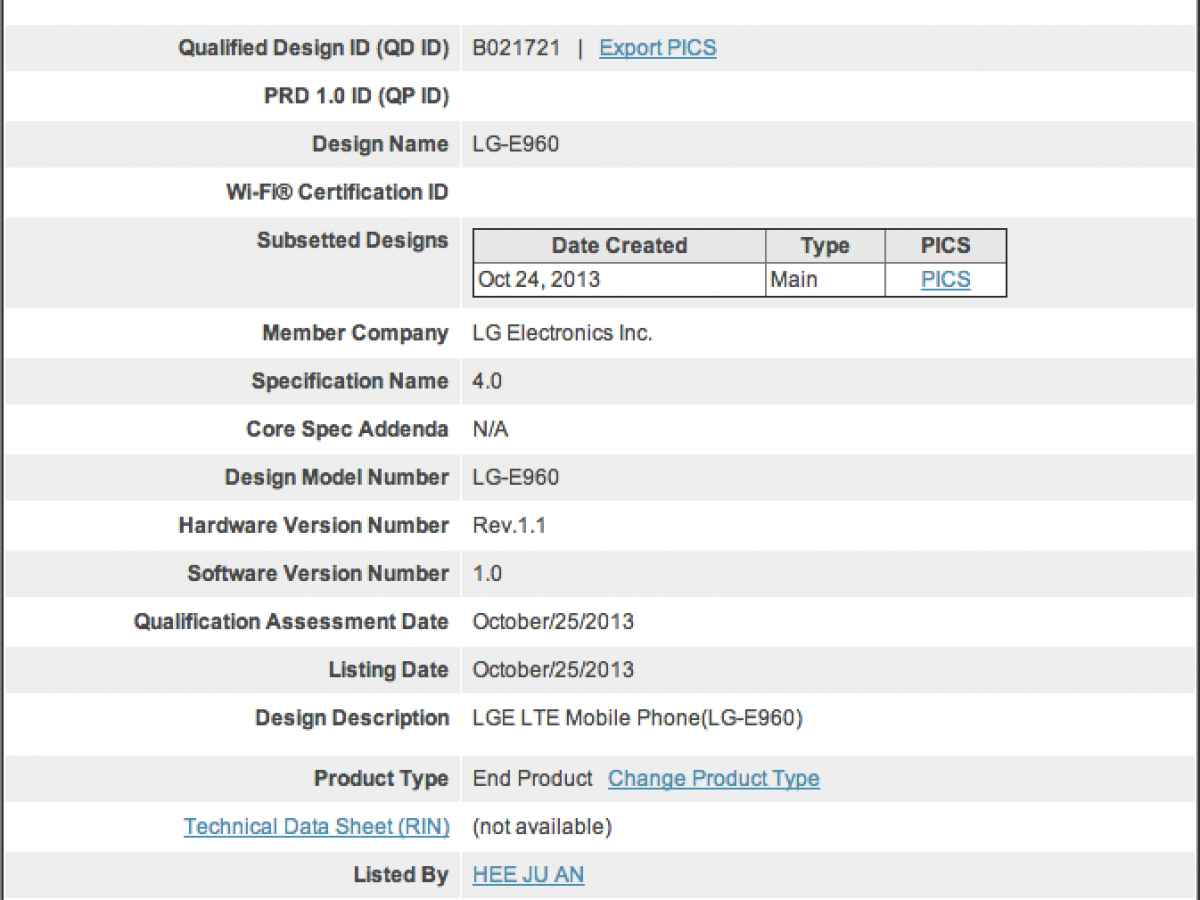This screenshot has width=1200, height=900.
Task: Click the End Product type text
Action: (x=532, y=778)
